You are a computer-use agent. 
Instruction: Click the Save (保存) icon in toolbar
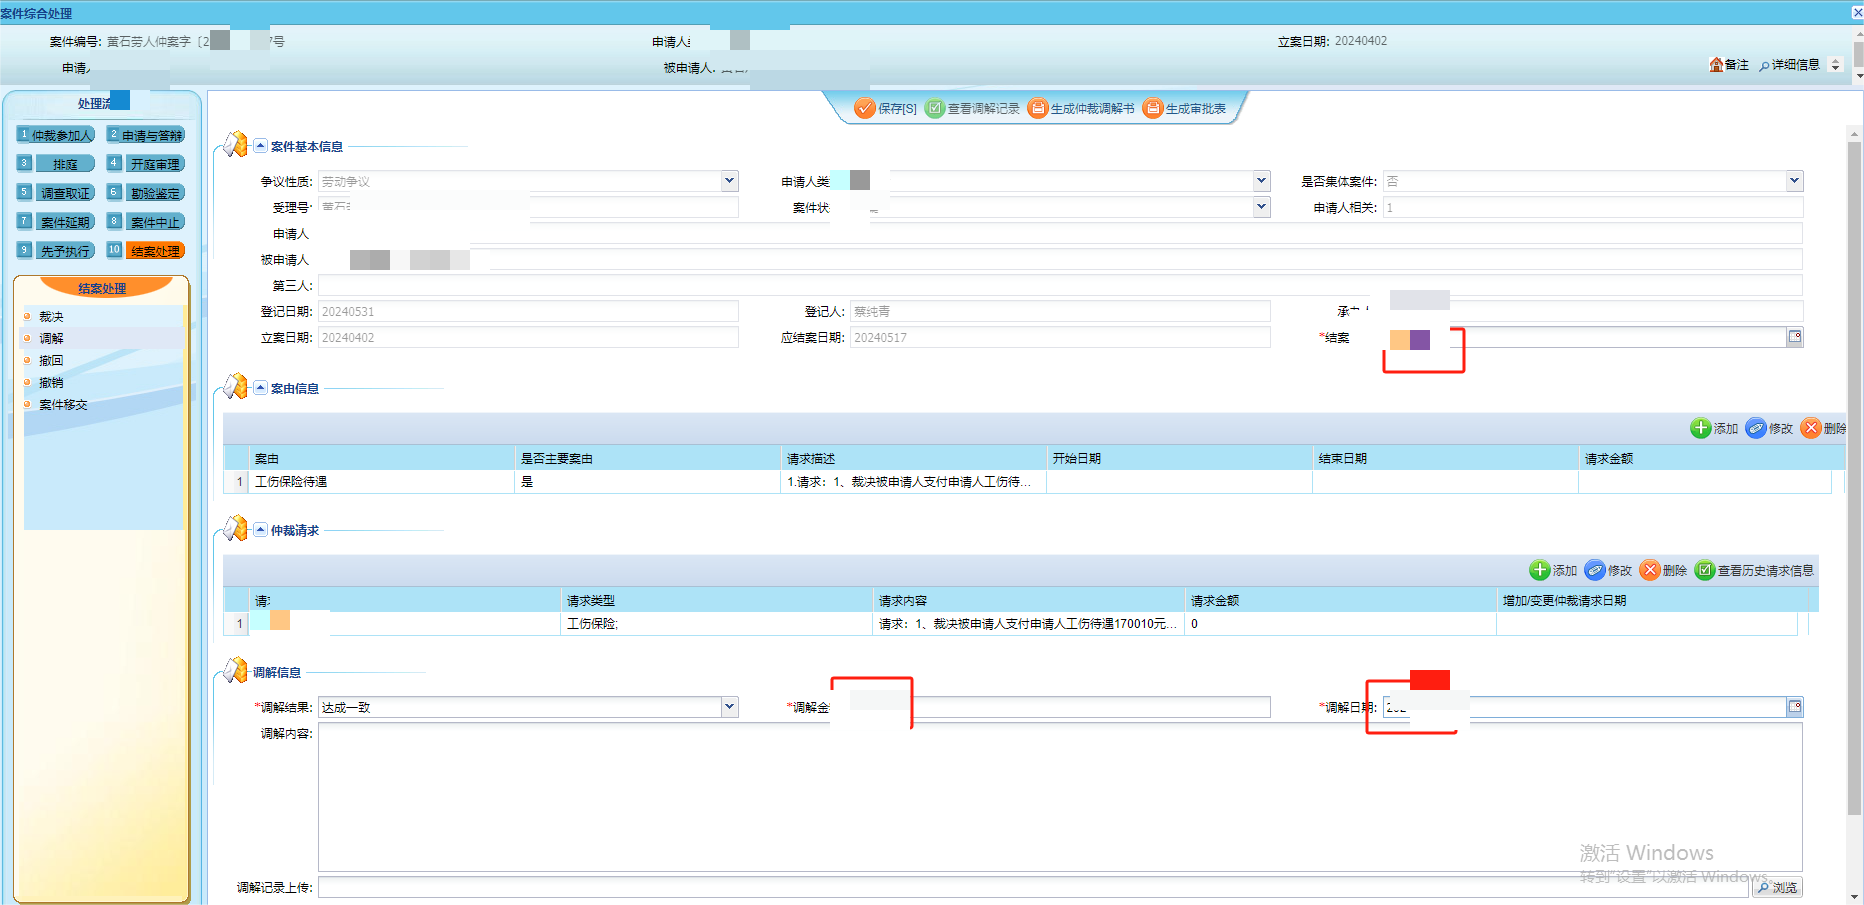pyautogui.click(x=865, y=108)
